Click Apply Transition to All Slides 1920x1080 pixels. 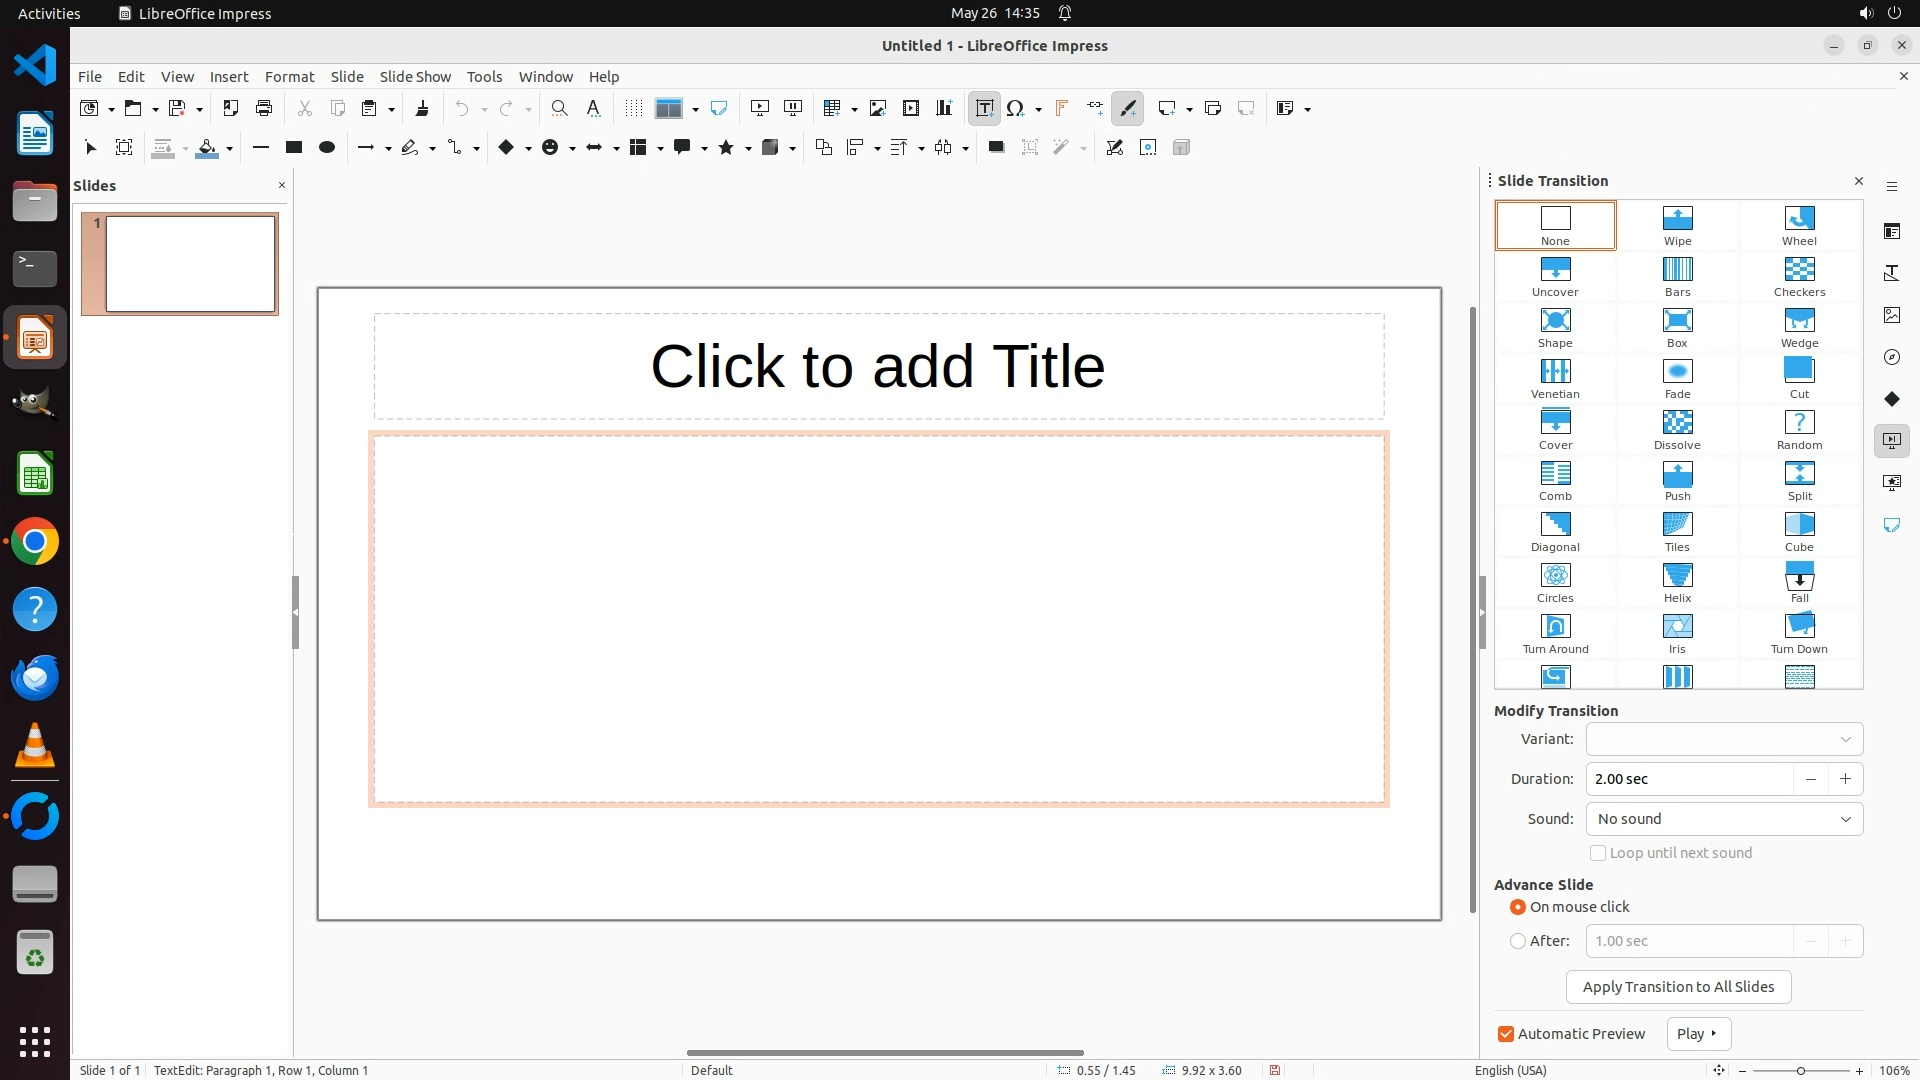(x=1678, y=987)
